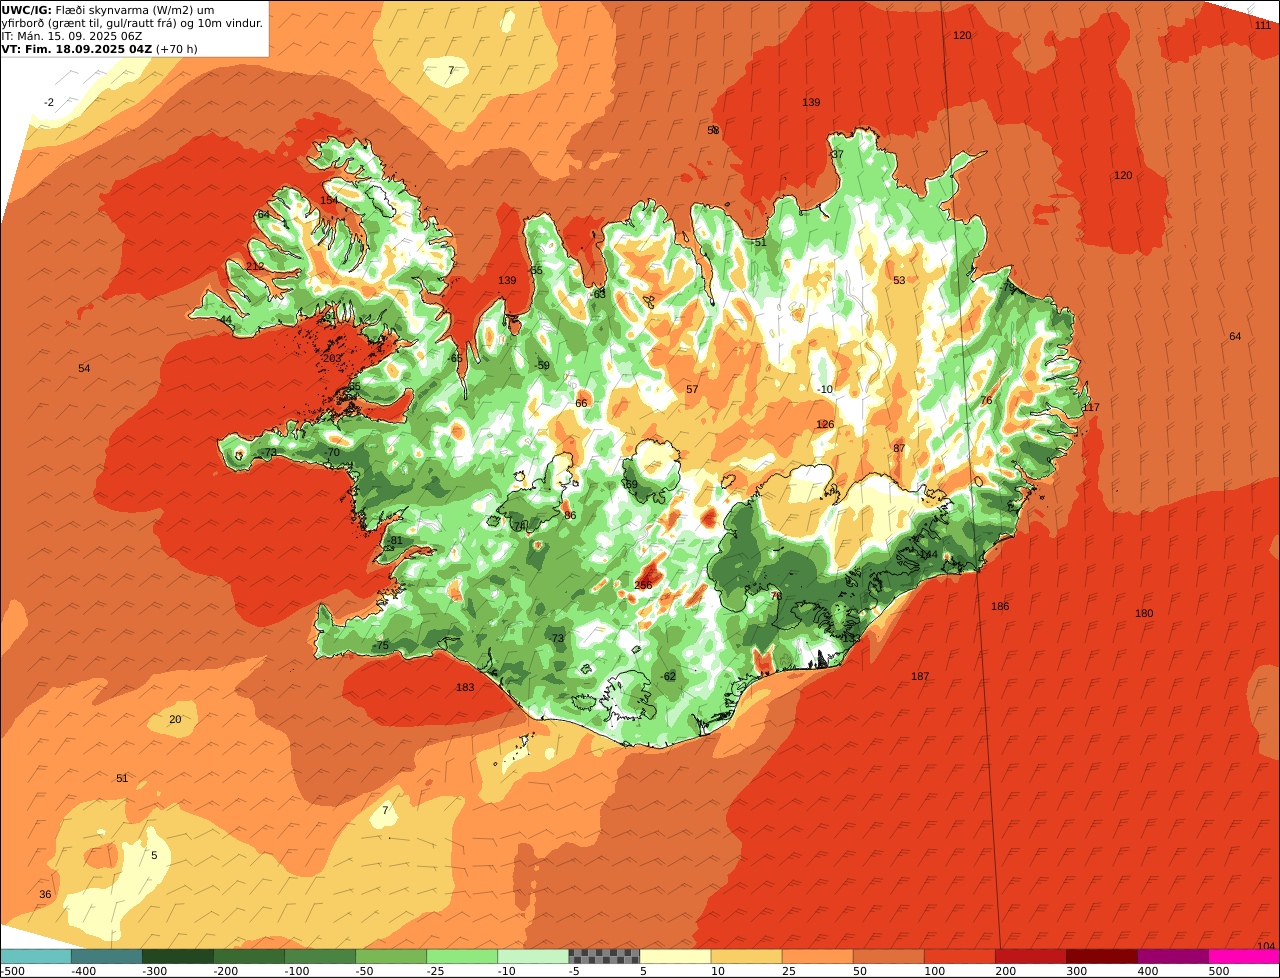Viewport: 1280px width, 978px height.
Task: Click the -10 pale green legend swatch
Action: pos(532,956)
